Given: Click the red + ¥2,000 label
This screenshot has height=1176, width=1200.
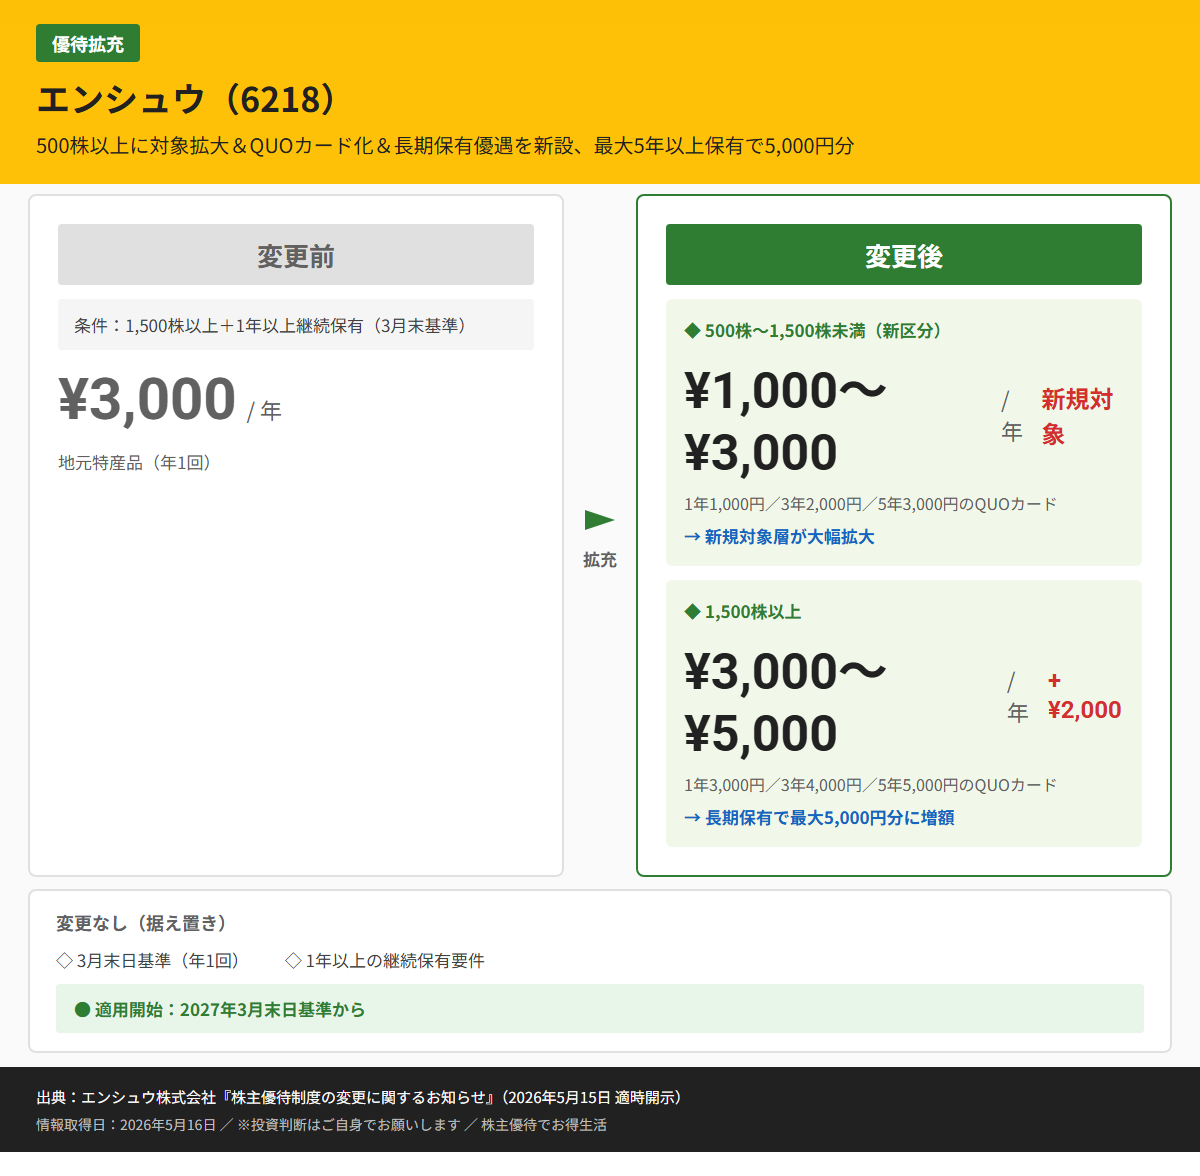Looking at the screenshot, I should tap(1084, 696).
